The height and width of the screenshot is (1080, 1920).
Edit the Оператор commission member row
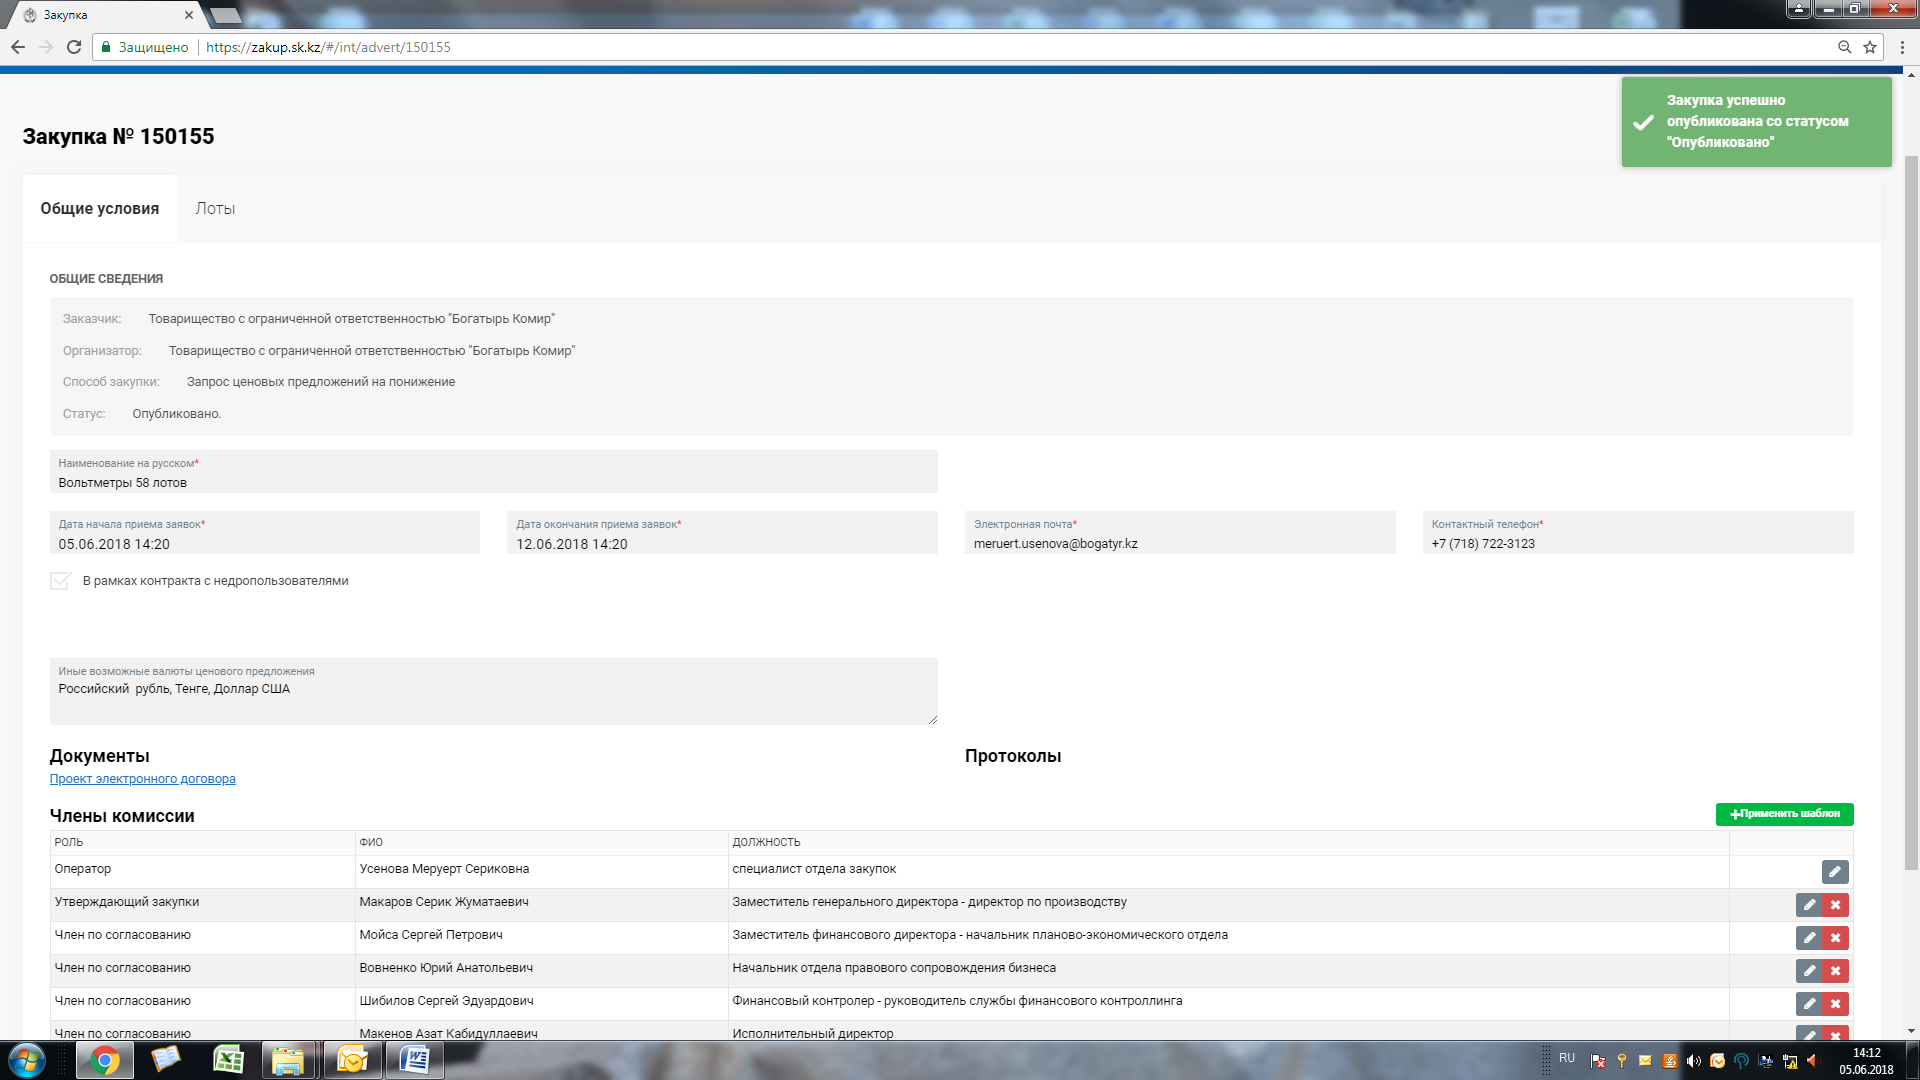point(1835,872)
